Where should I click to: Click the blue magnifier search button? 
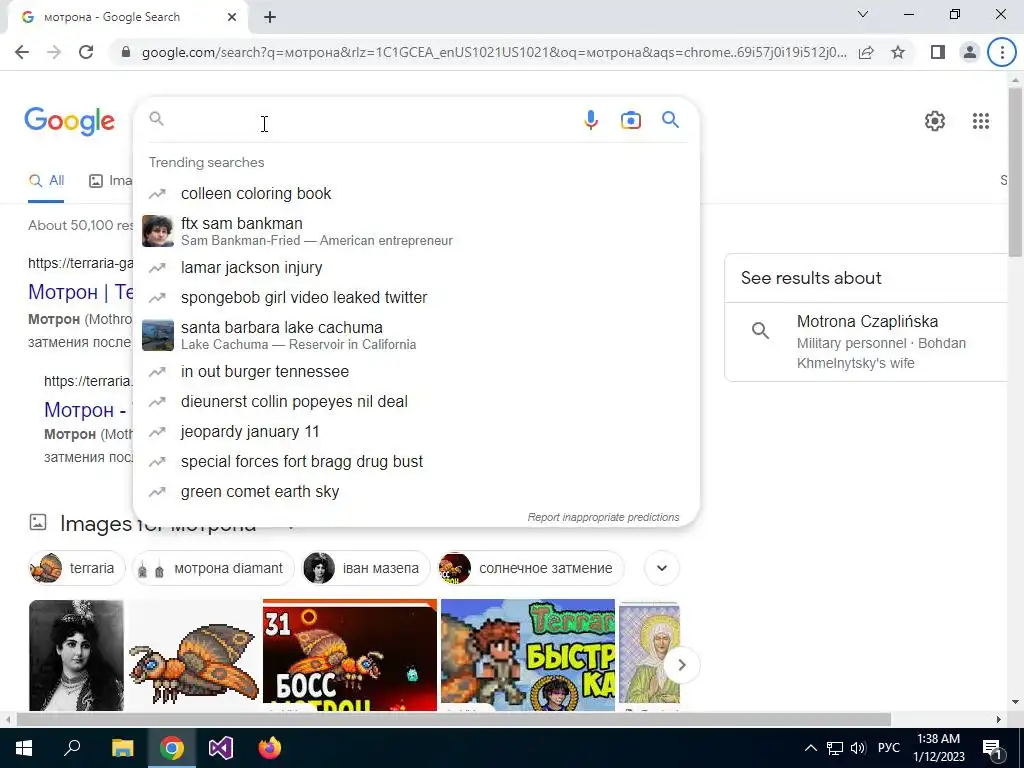[670, 120]
